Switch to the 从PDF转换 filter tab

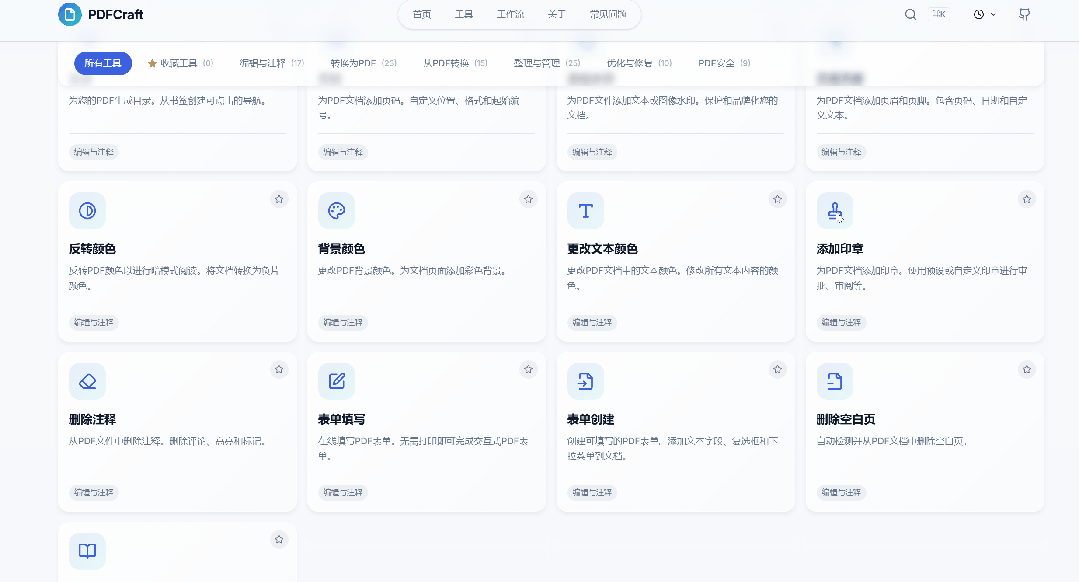click(x=456, y=63)
